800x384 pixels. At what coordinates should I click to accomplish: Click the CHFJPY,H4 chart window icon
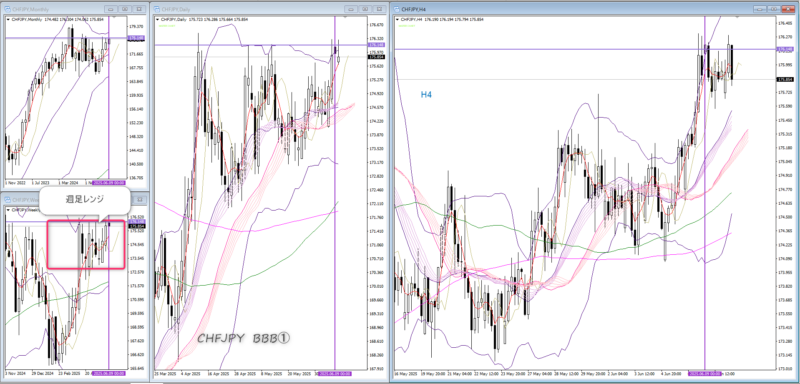coord(397,9)
